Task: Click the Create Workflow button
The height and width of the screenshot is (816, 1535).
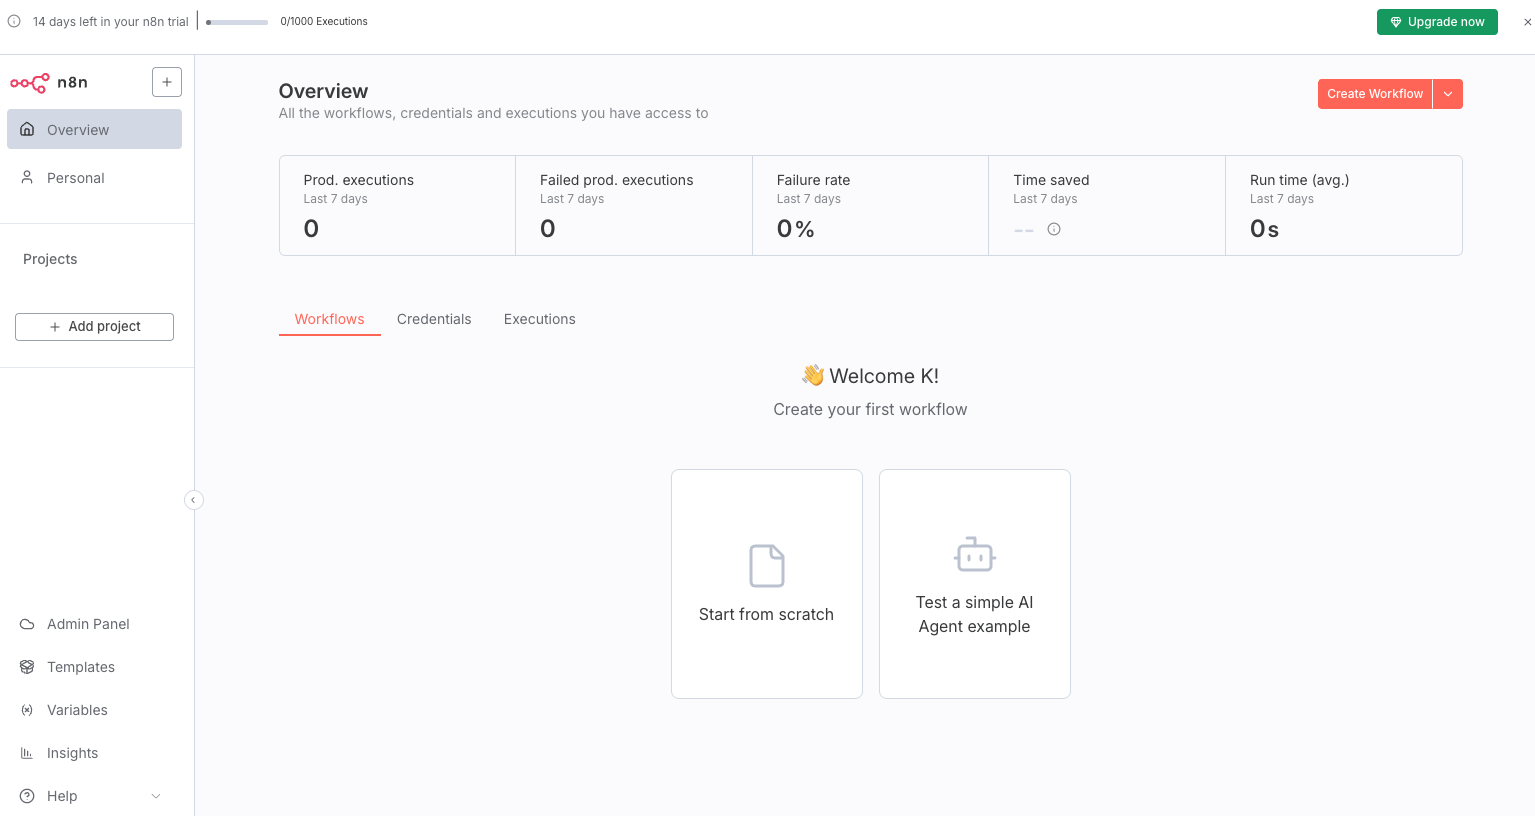Action: pyautogui.click(x=1374, y=93)
